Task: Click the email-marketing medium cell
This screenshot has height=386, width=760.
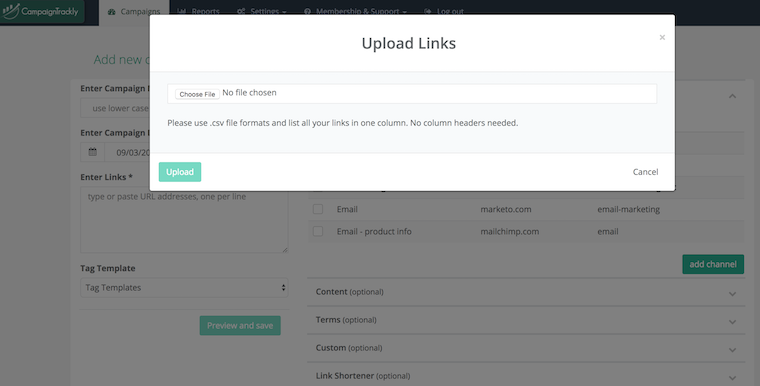Action: [x=629, y=209]
